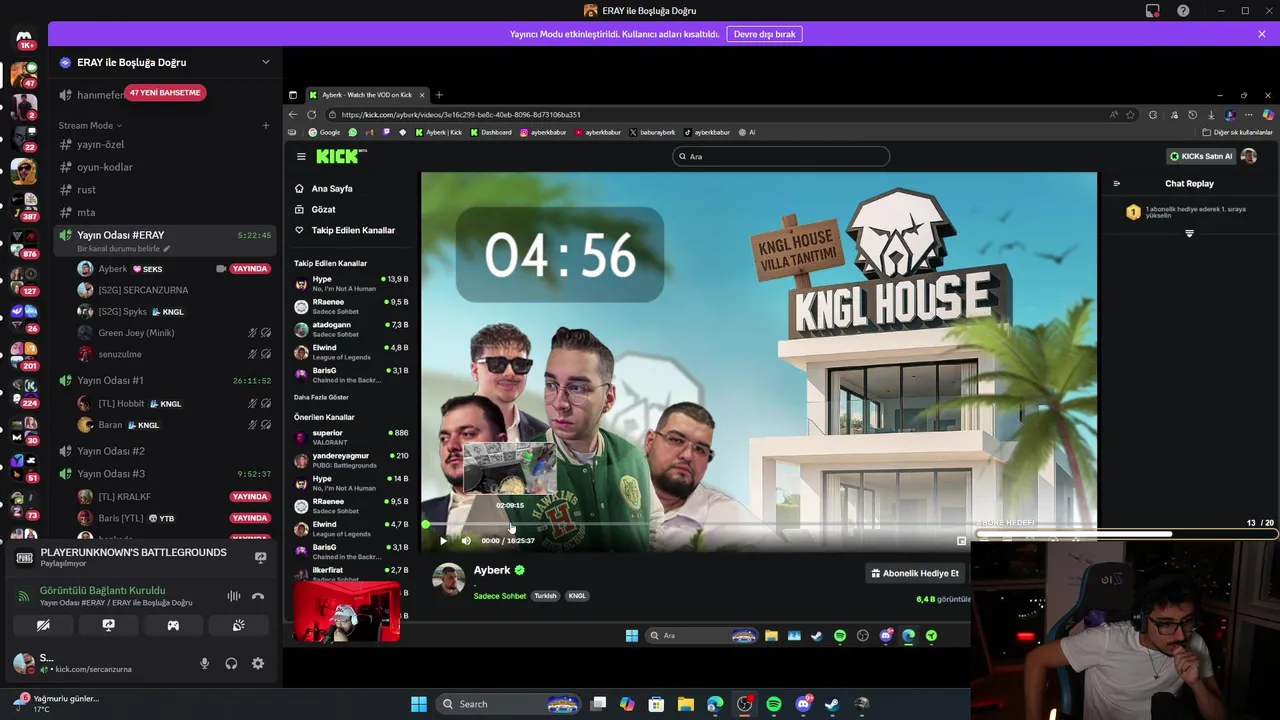Open atadogann channel in followed list
The height and width of the screenshot is (720, 1280).
[351, 329]
